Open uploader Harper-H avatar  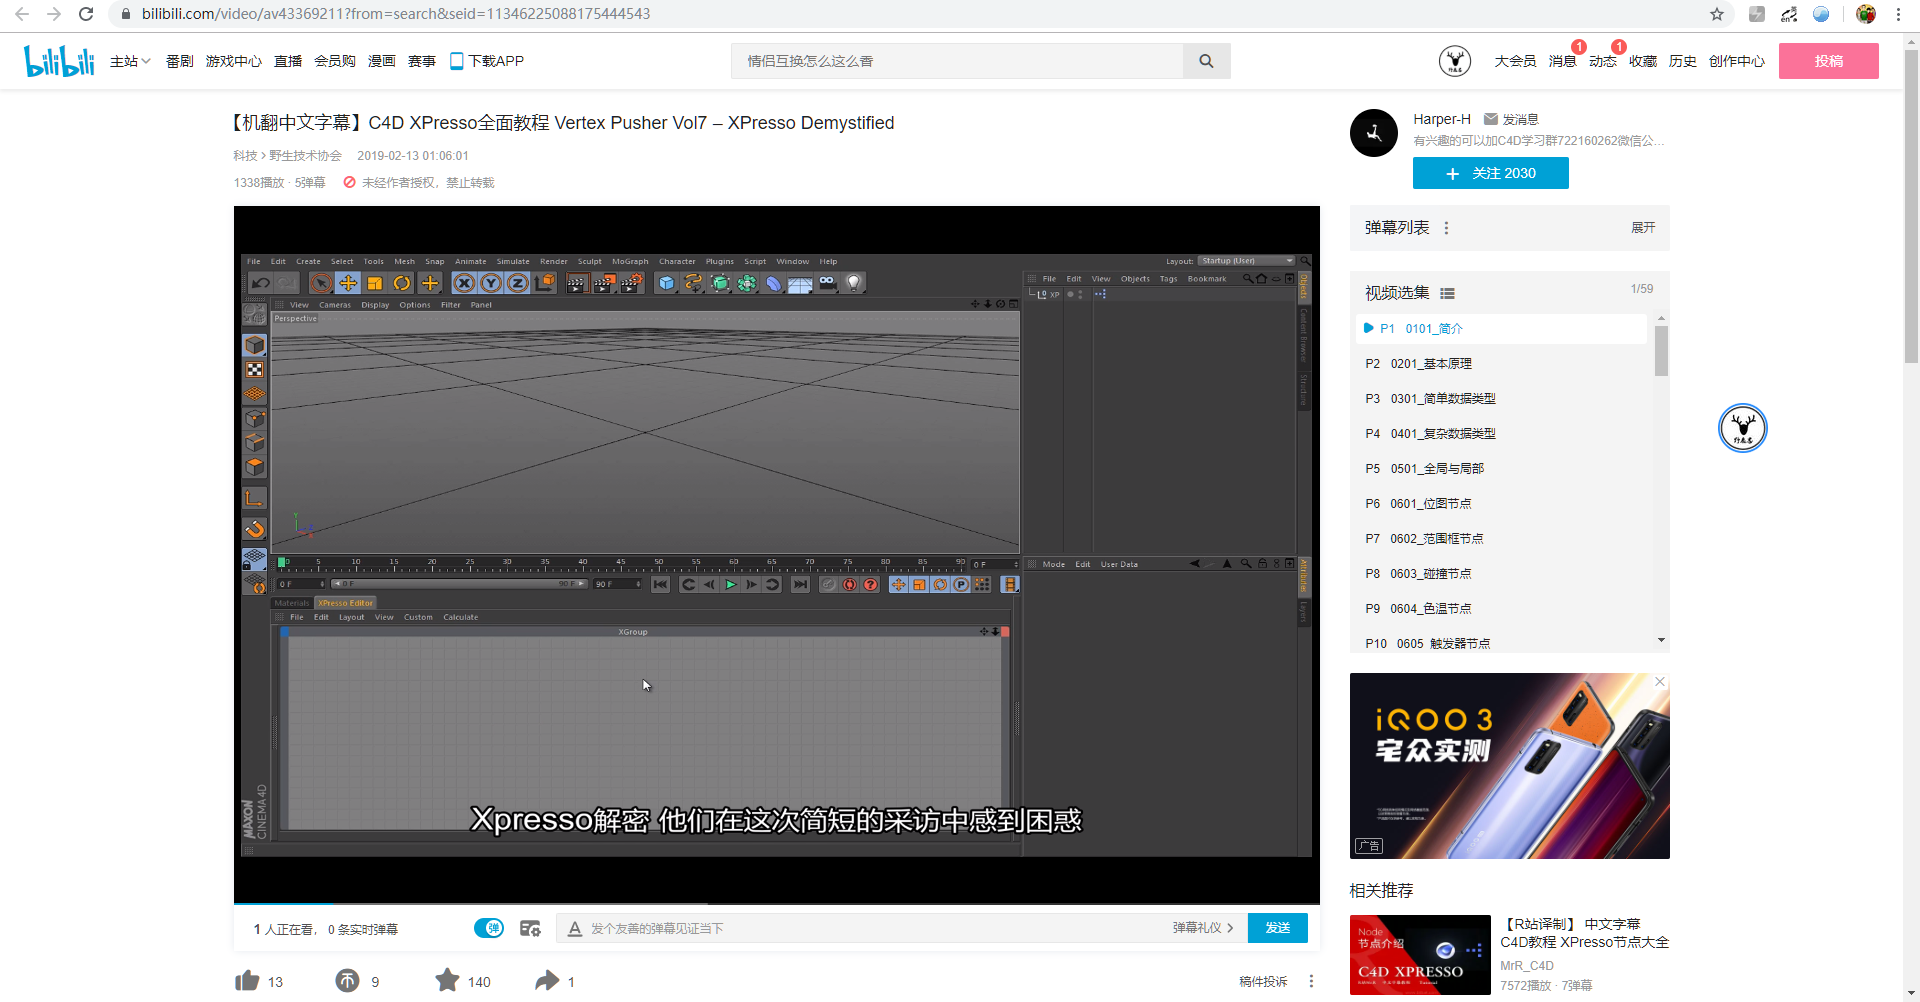(1374, 133)
